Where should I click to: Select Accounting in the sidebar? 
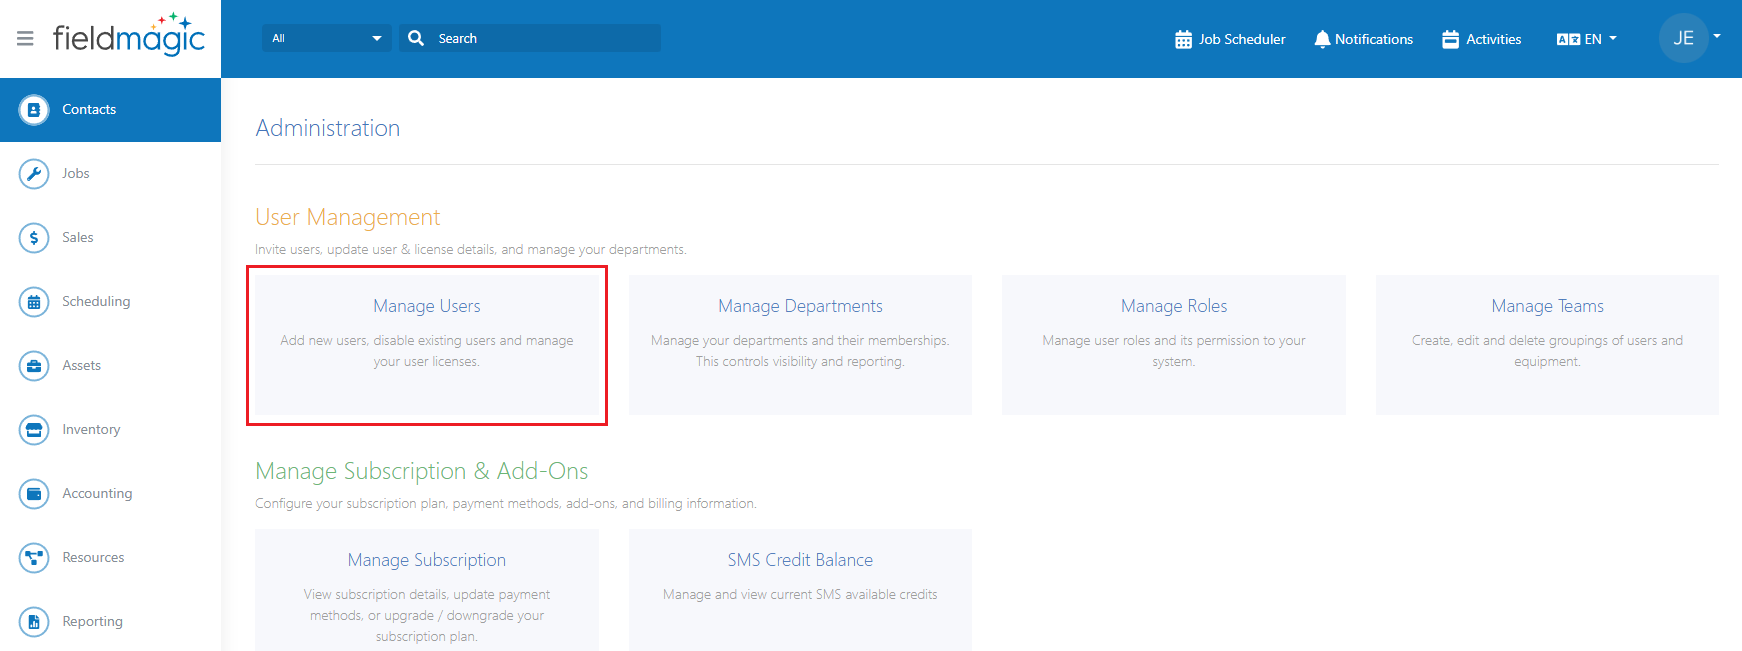pos(110,494)
